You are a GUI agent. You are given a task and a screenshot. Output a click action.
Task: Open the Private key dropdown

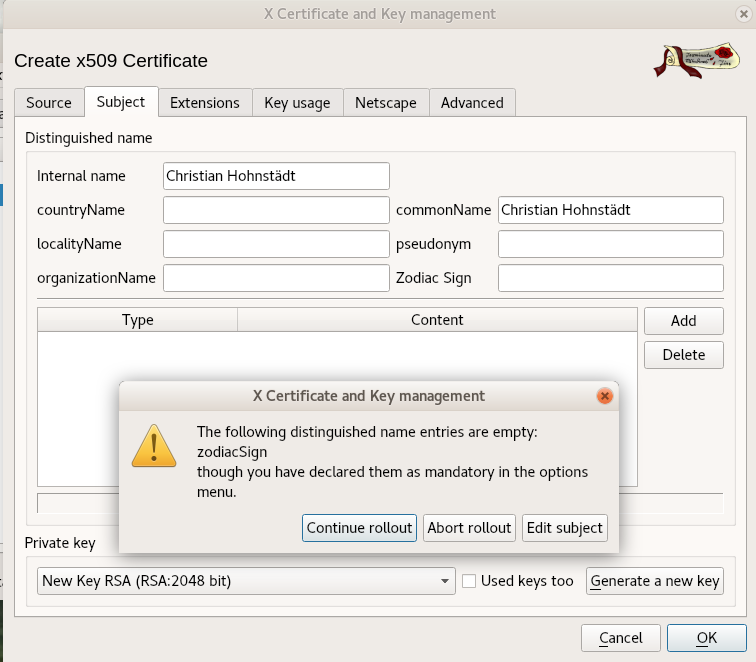tap(247, 581)
